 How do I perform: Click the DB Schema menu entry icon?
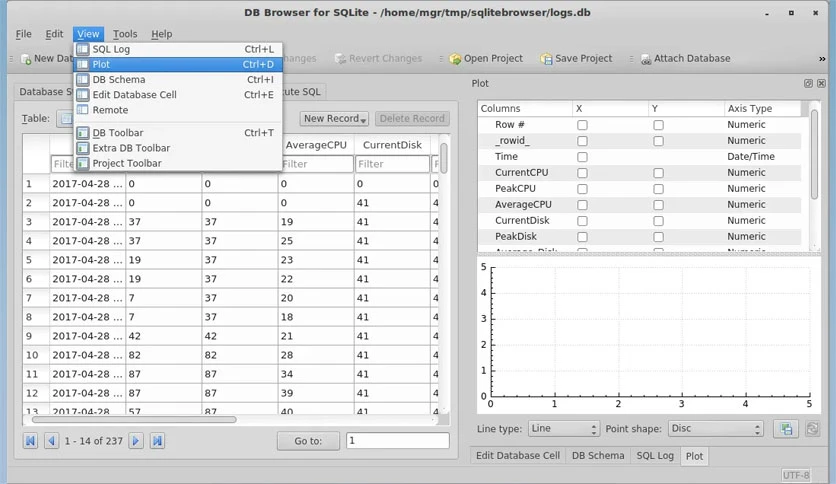(x=83, y=79)
